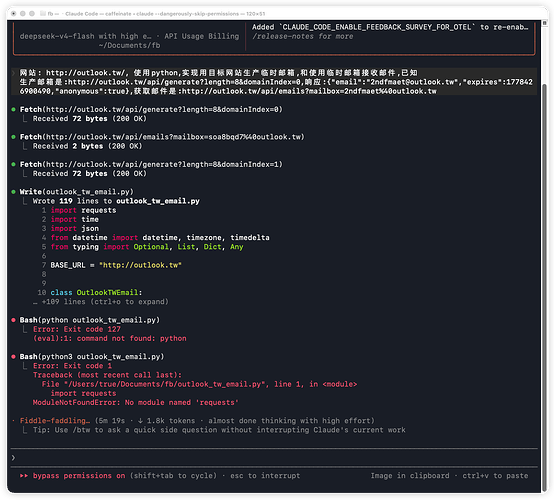The image size is (554, 500).
Task: Click the red bullet beside Bash(python3 outlook_tw_email.py)
Action: pos(13,357)
